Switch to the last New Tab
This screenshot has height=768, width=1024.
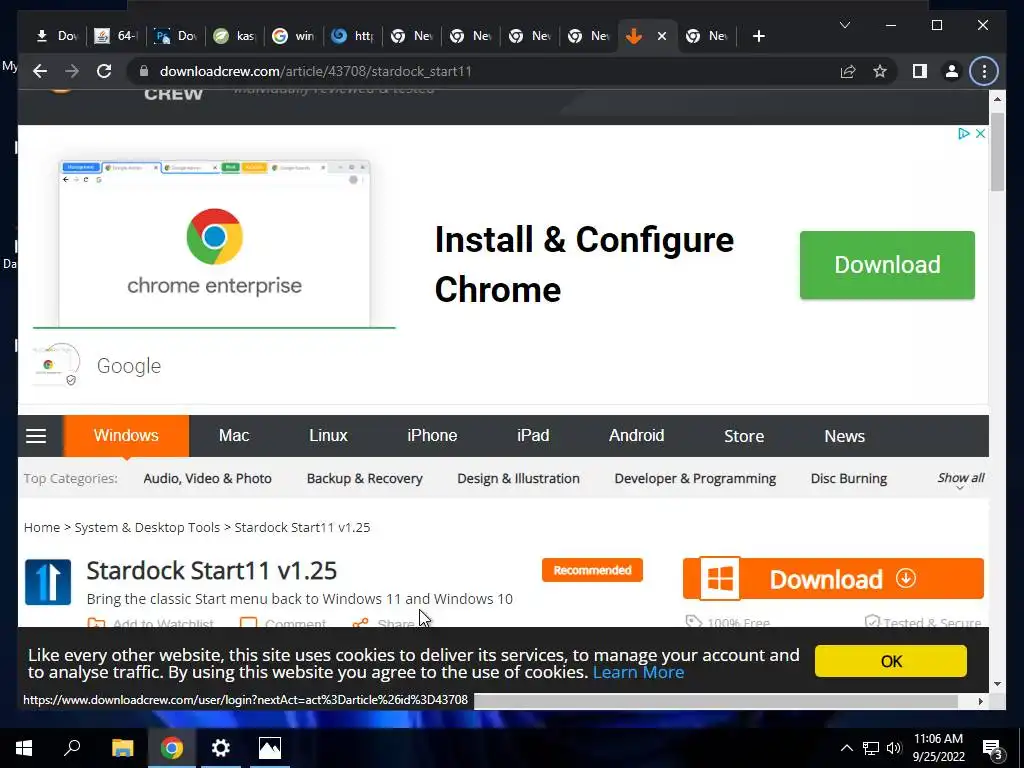click(x=707, y=36)
